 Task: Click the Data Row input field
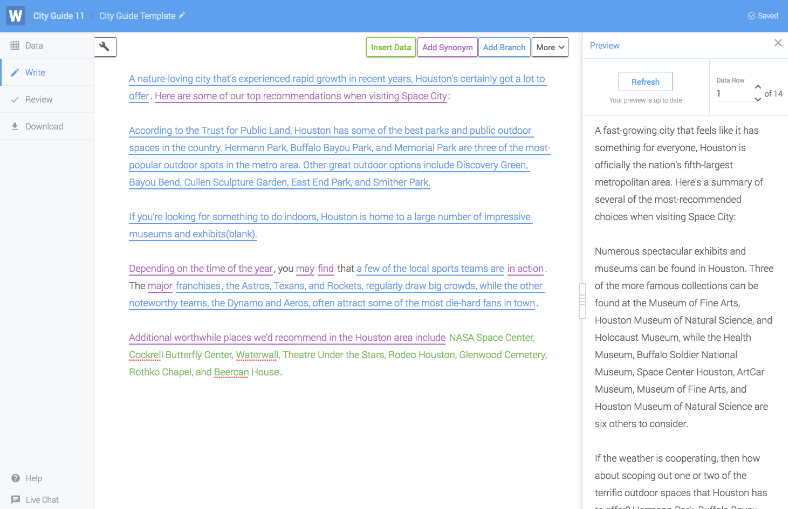coord(732,93)
